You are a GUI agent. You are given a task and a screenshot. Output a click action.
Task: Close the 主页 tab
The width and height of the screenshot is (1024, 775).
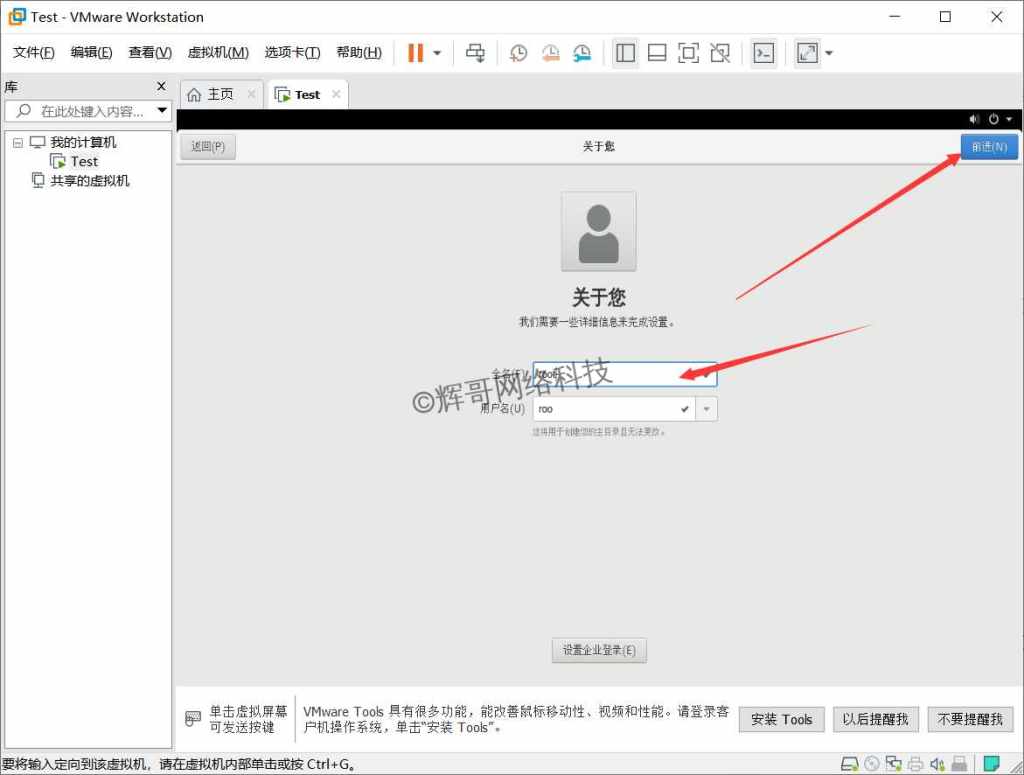click(251, 94)
